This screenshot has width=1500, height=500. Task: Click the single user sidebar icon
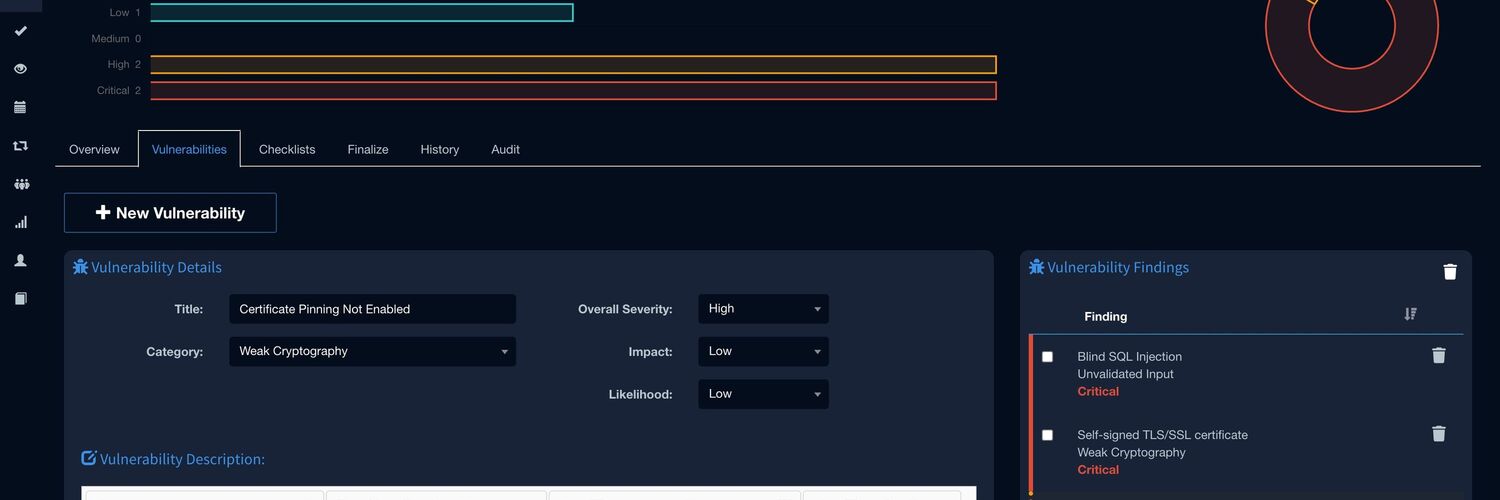(20, 260)
